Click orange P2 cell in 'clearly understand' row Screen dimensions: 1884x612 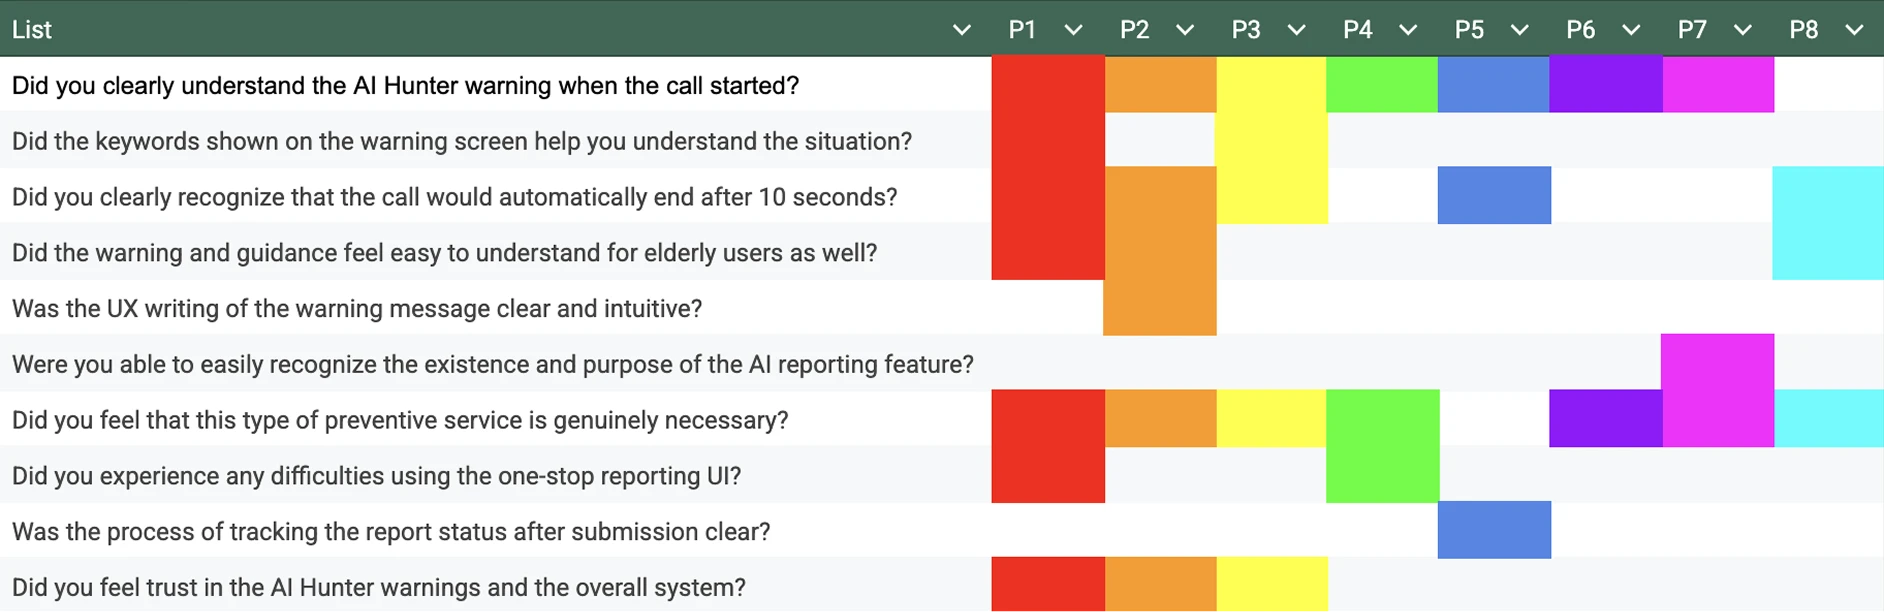pyautogui.click(x=1160, y=85)
